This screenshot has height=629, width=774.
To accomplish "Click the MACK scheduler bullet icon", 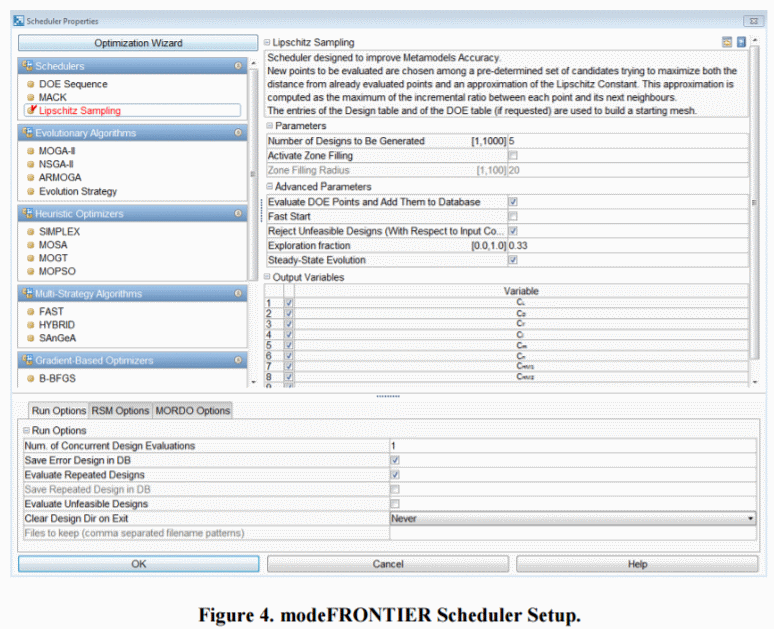I will pos(31,98).
